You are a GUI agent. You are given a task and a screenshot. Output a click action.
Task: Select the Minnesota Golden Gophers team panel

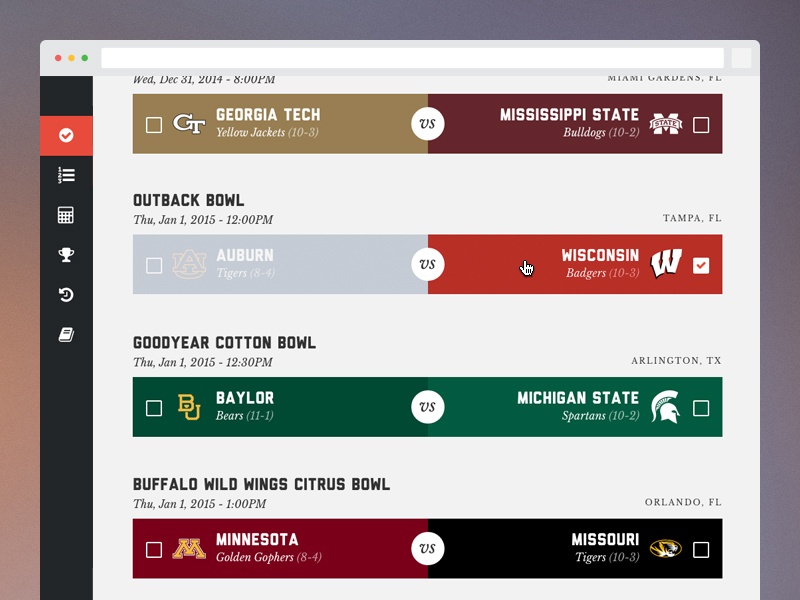coord(280,548)
